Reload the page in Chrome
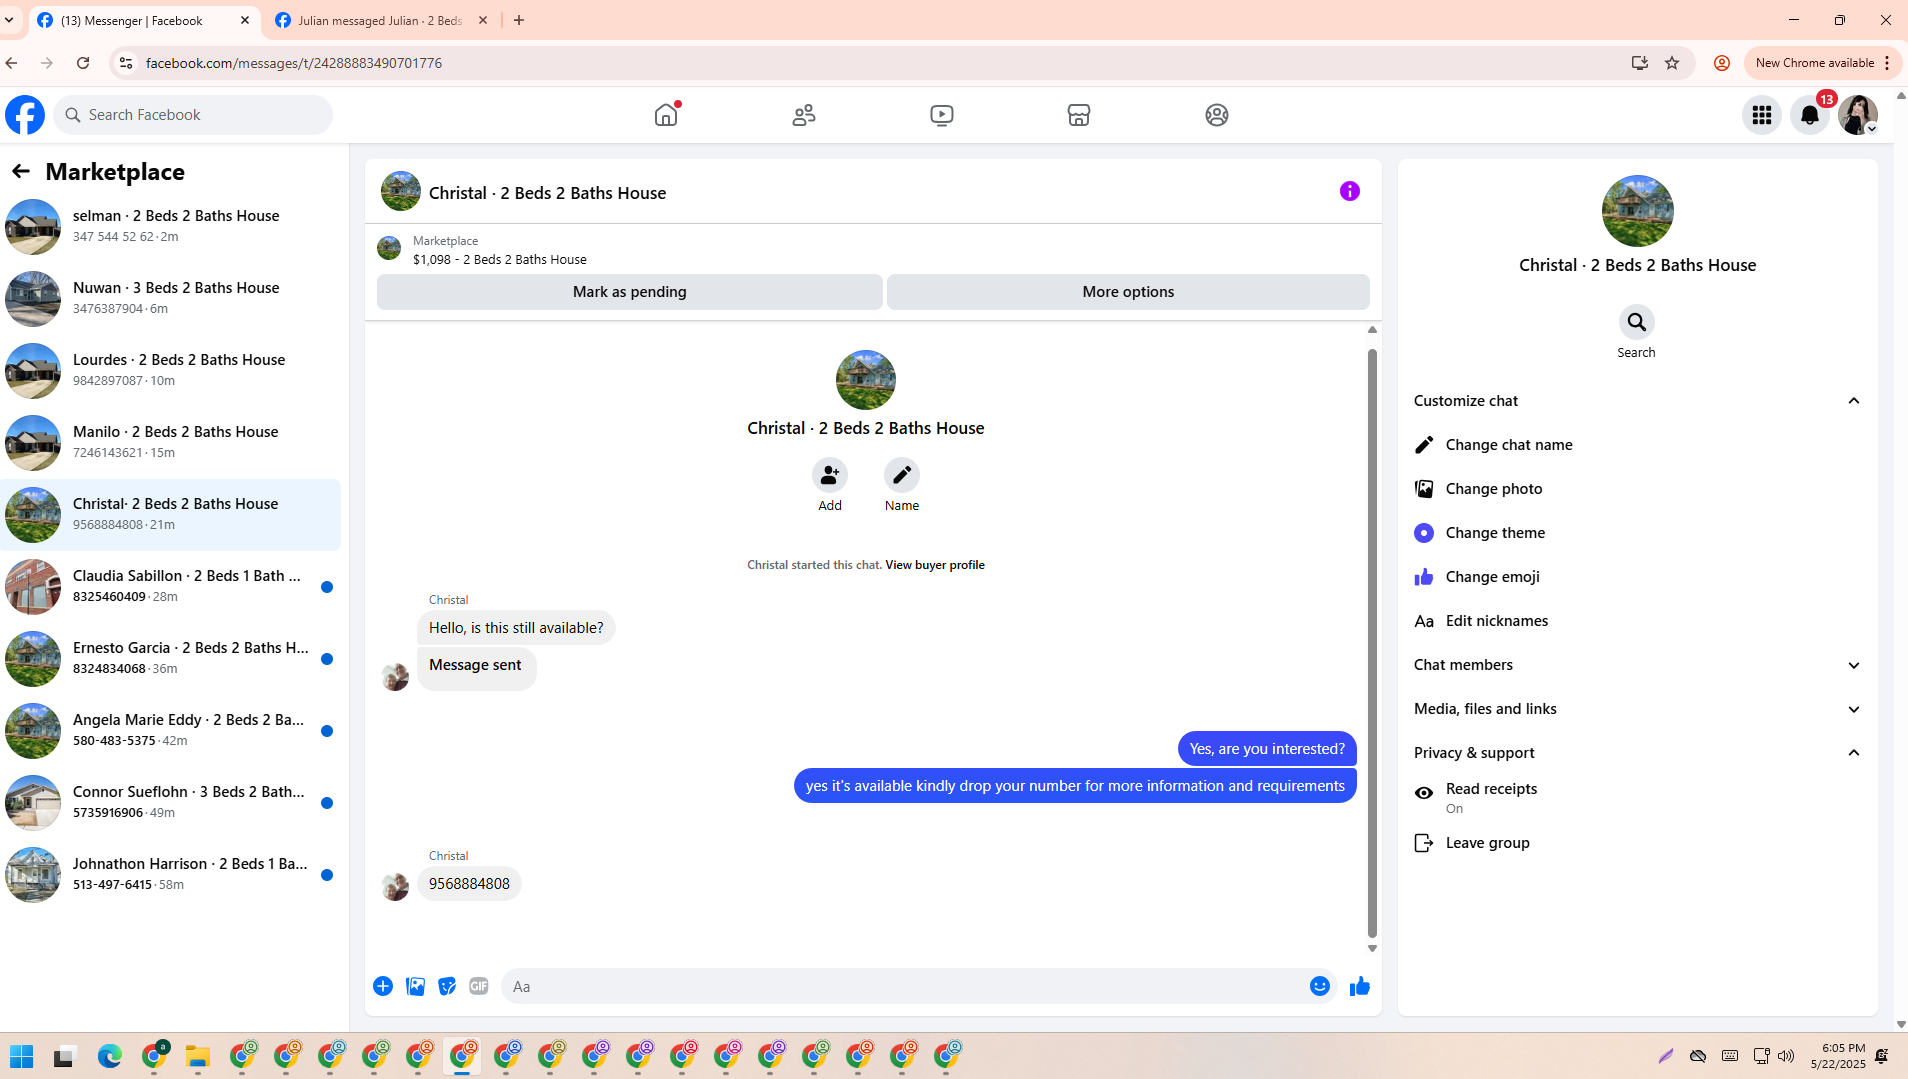This screenshot has height=1079, width=1908. coord(83,63)
